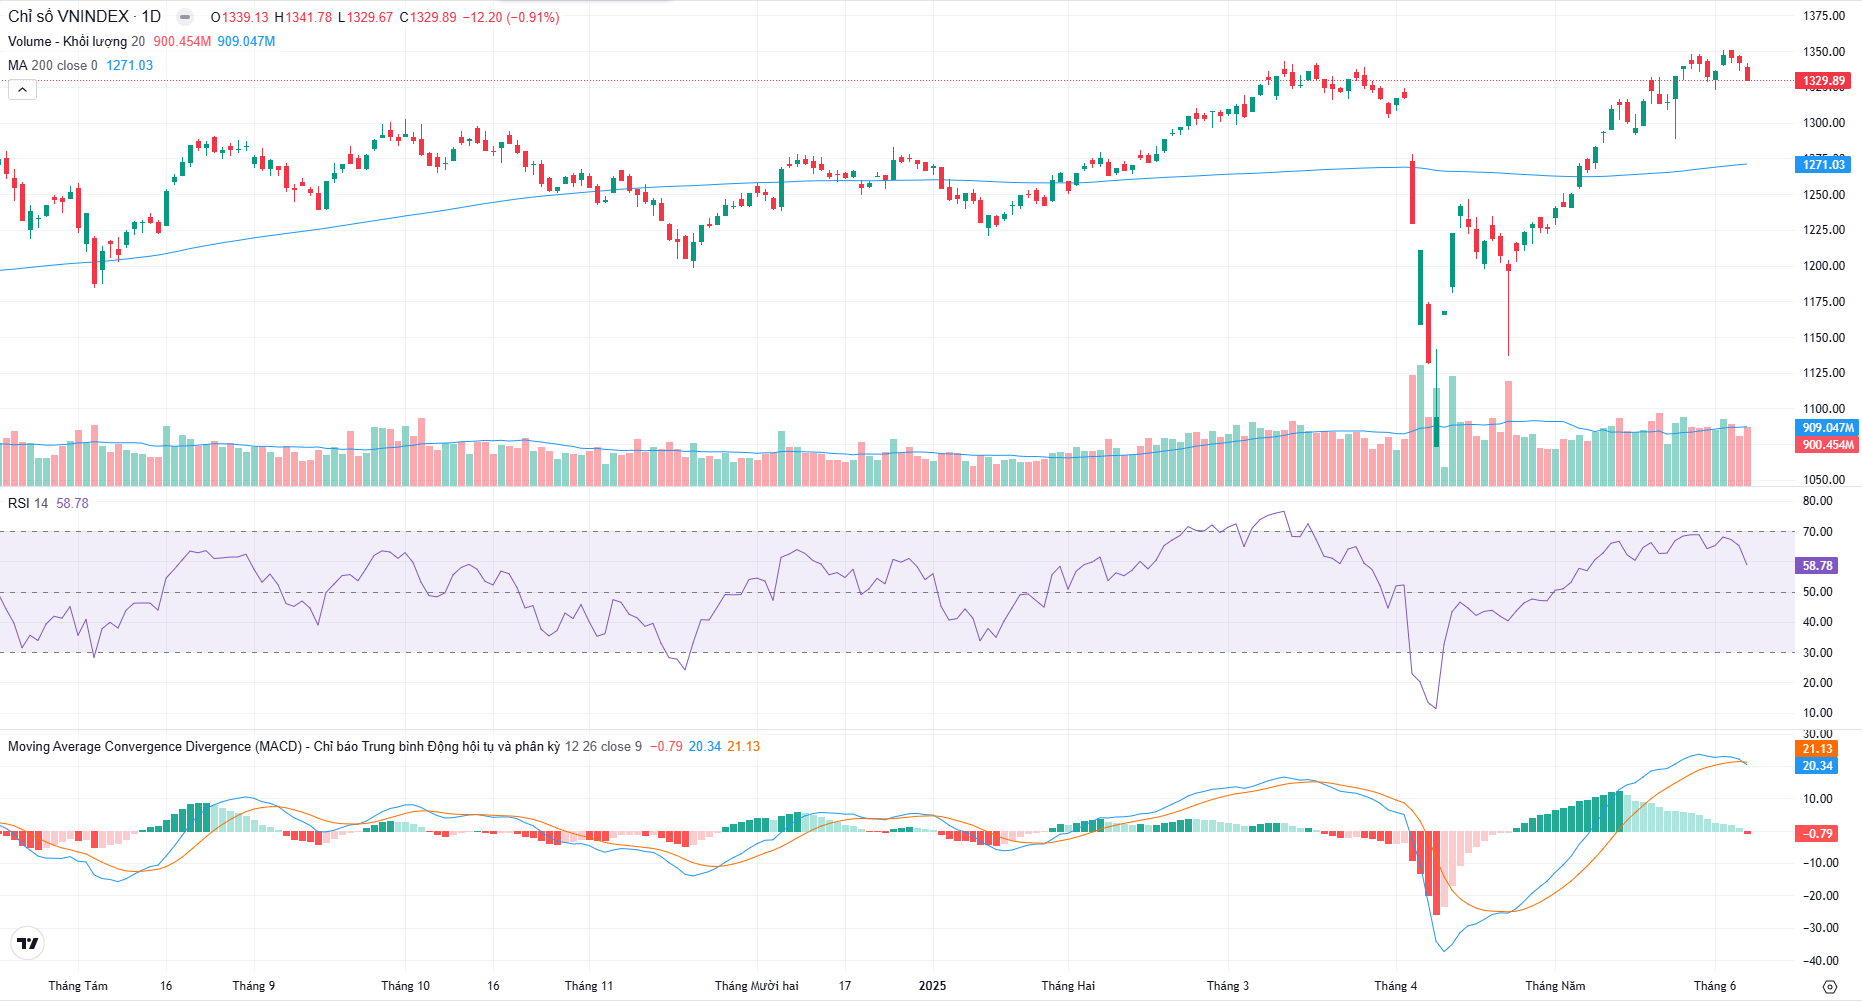Click the market status pill beside 1D
The image size is (1862, 1001).
185,17
